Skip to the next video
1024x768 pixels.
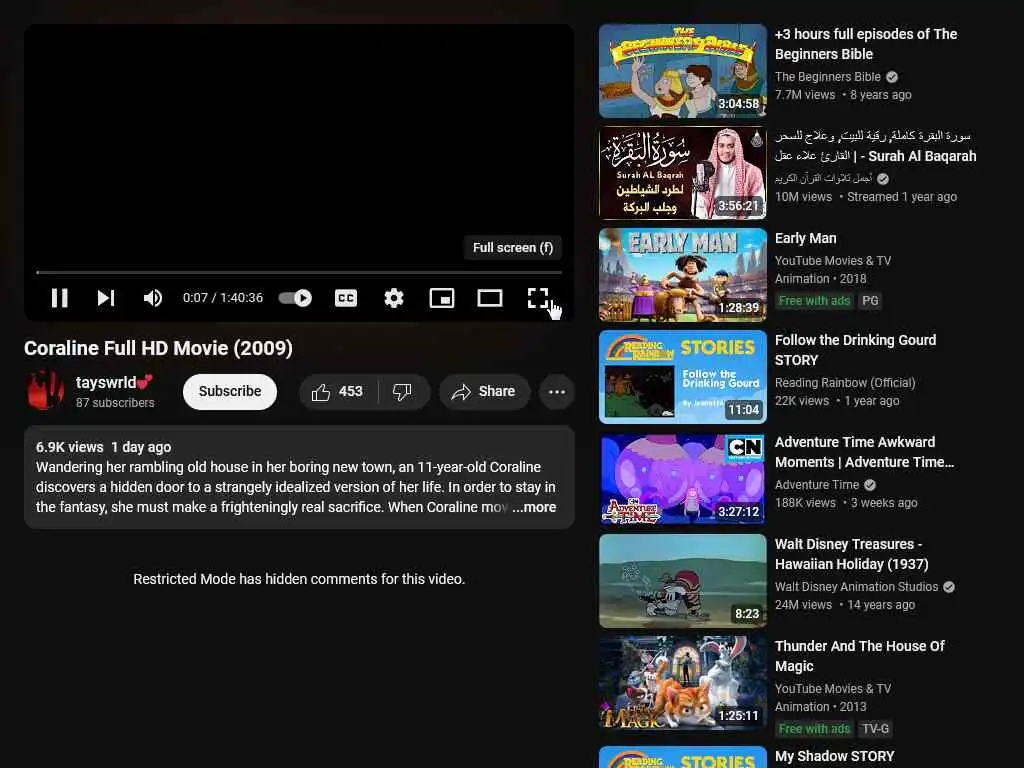coord(106,298)
